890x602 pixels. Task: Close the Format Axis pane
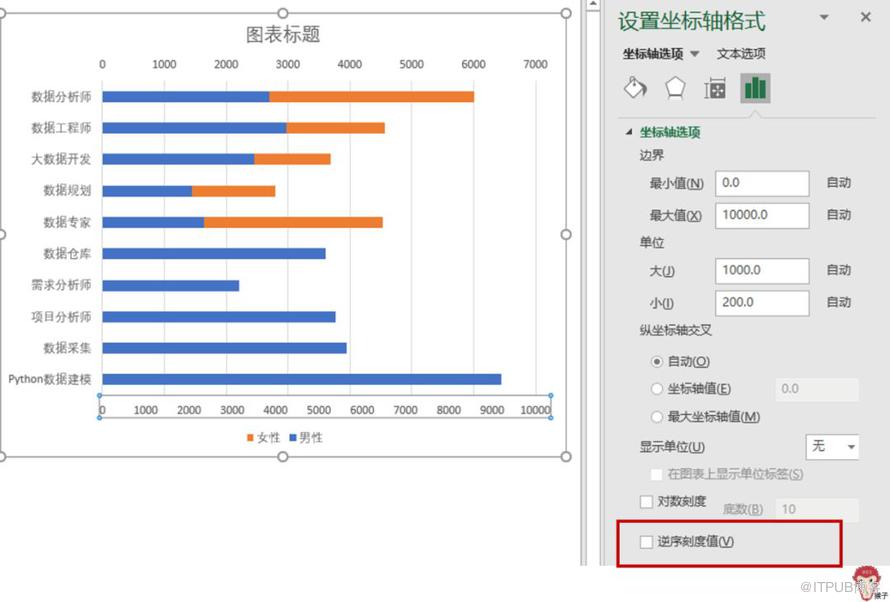pos(866,17)
